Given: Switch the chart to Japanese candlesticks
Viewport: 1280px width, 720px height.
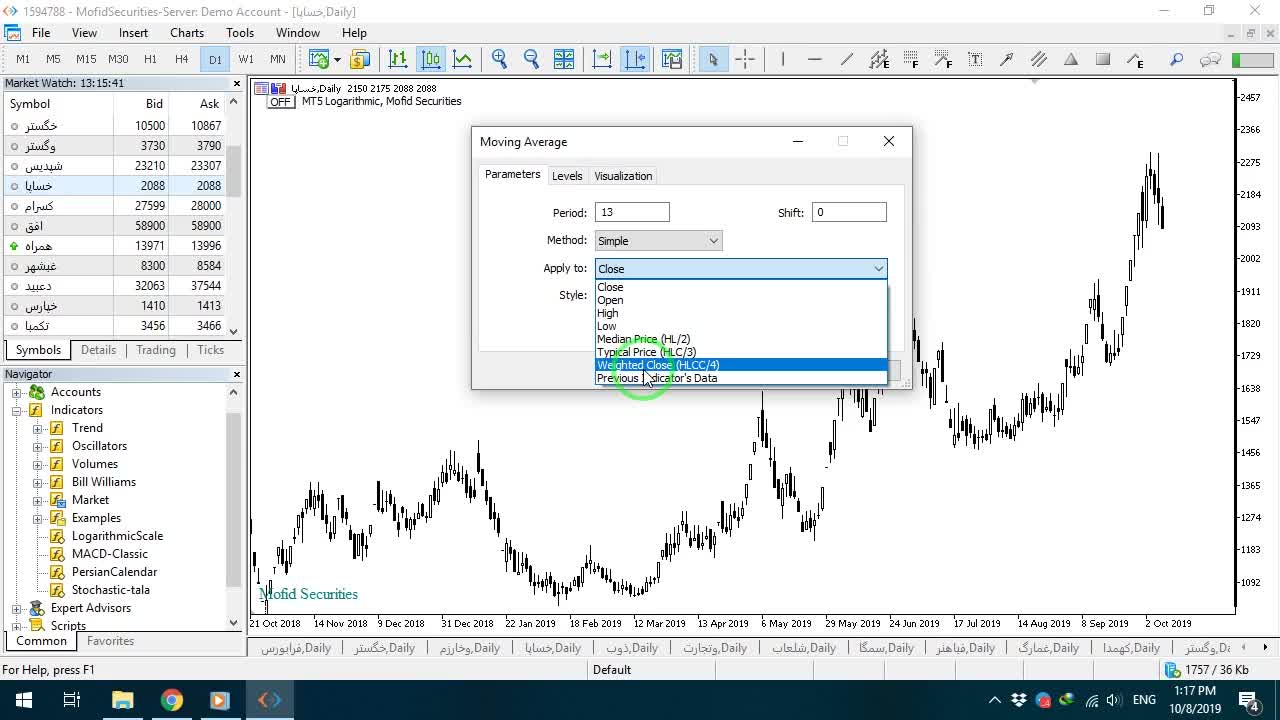Looking at the screenshot, I should (431, 59).
